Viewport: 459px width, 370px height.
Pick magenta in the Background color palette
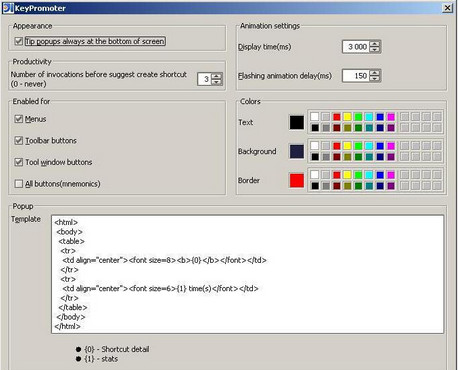pos(391,146)
